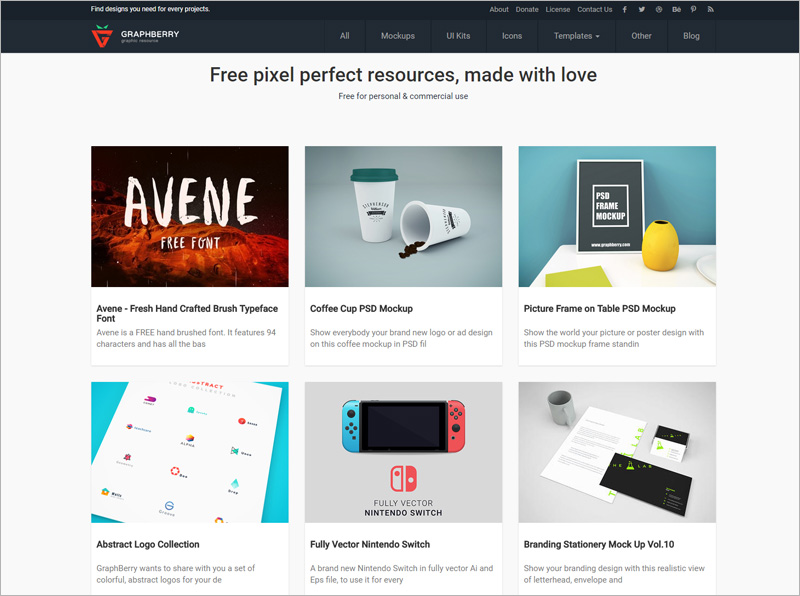This screenshot has width=800, height=596.
Task: Open the About link
Action: click(499, 9)
